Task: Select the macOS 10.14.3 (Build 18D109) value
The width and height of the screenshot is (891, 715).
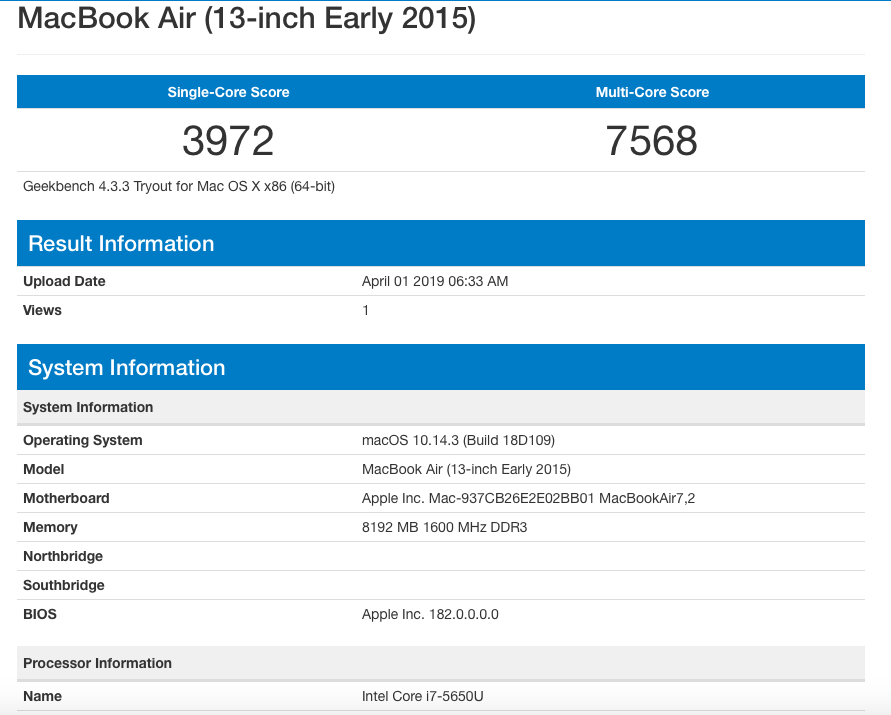Action: [459, 440]
